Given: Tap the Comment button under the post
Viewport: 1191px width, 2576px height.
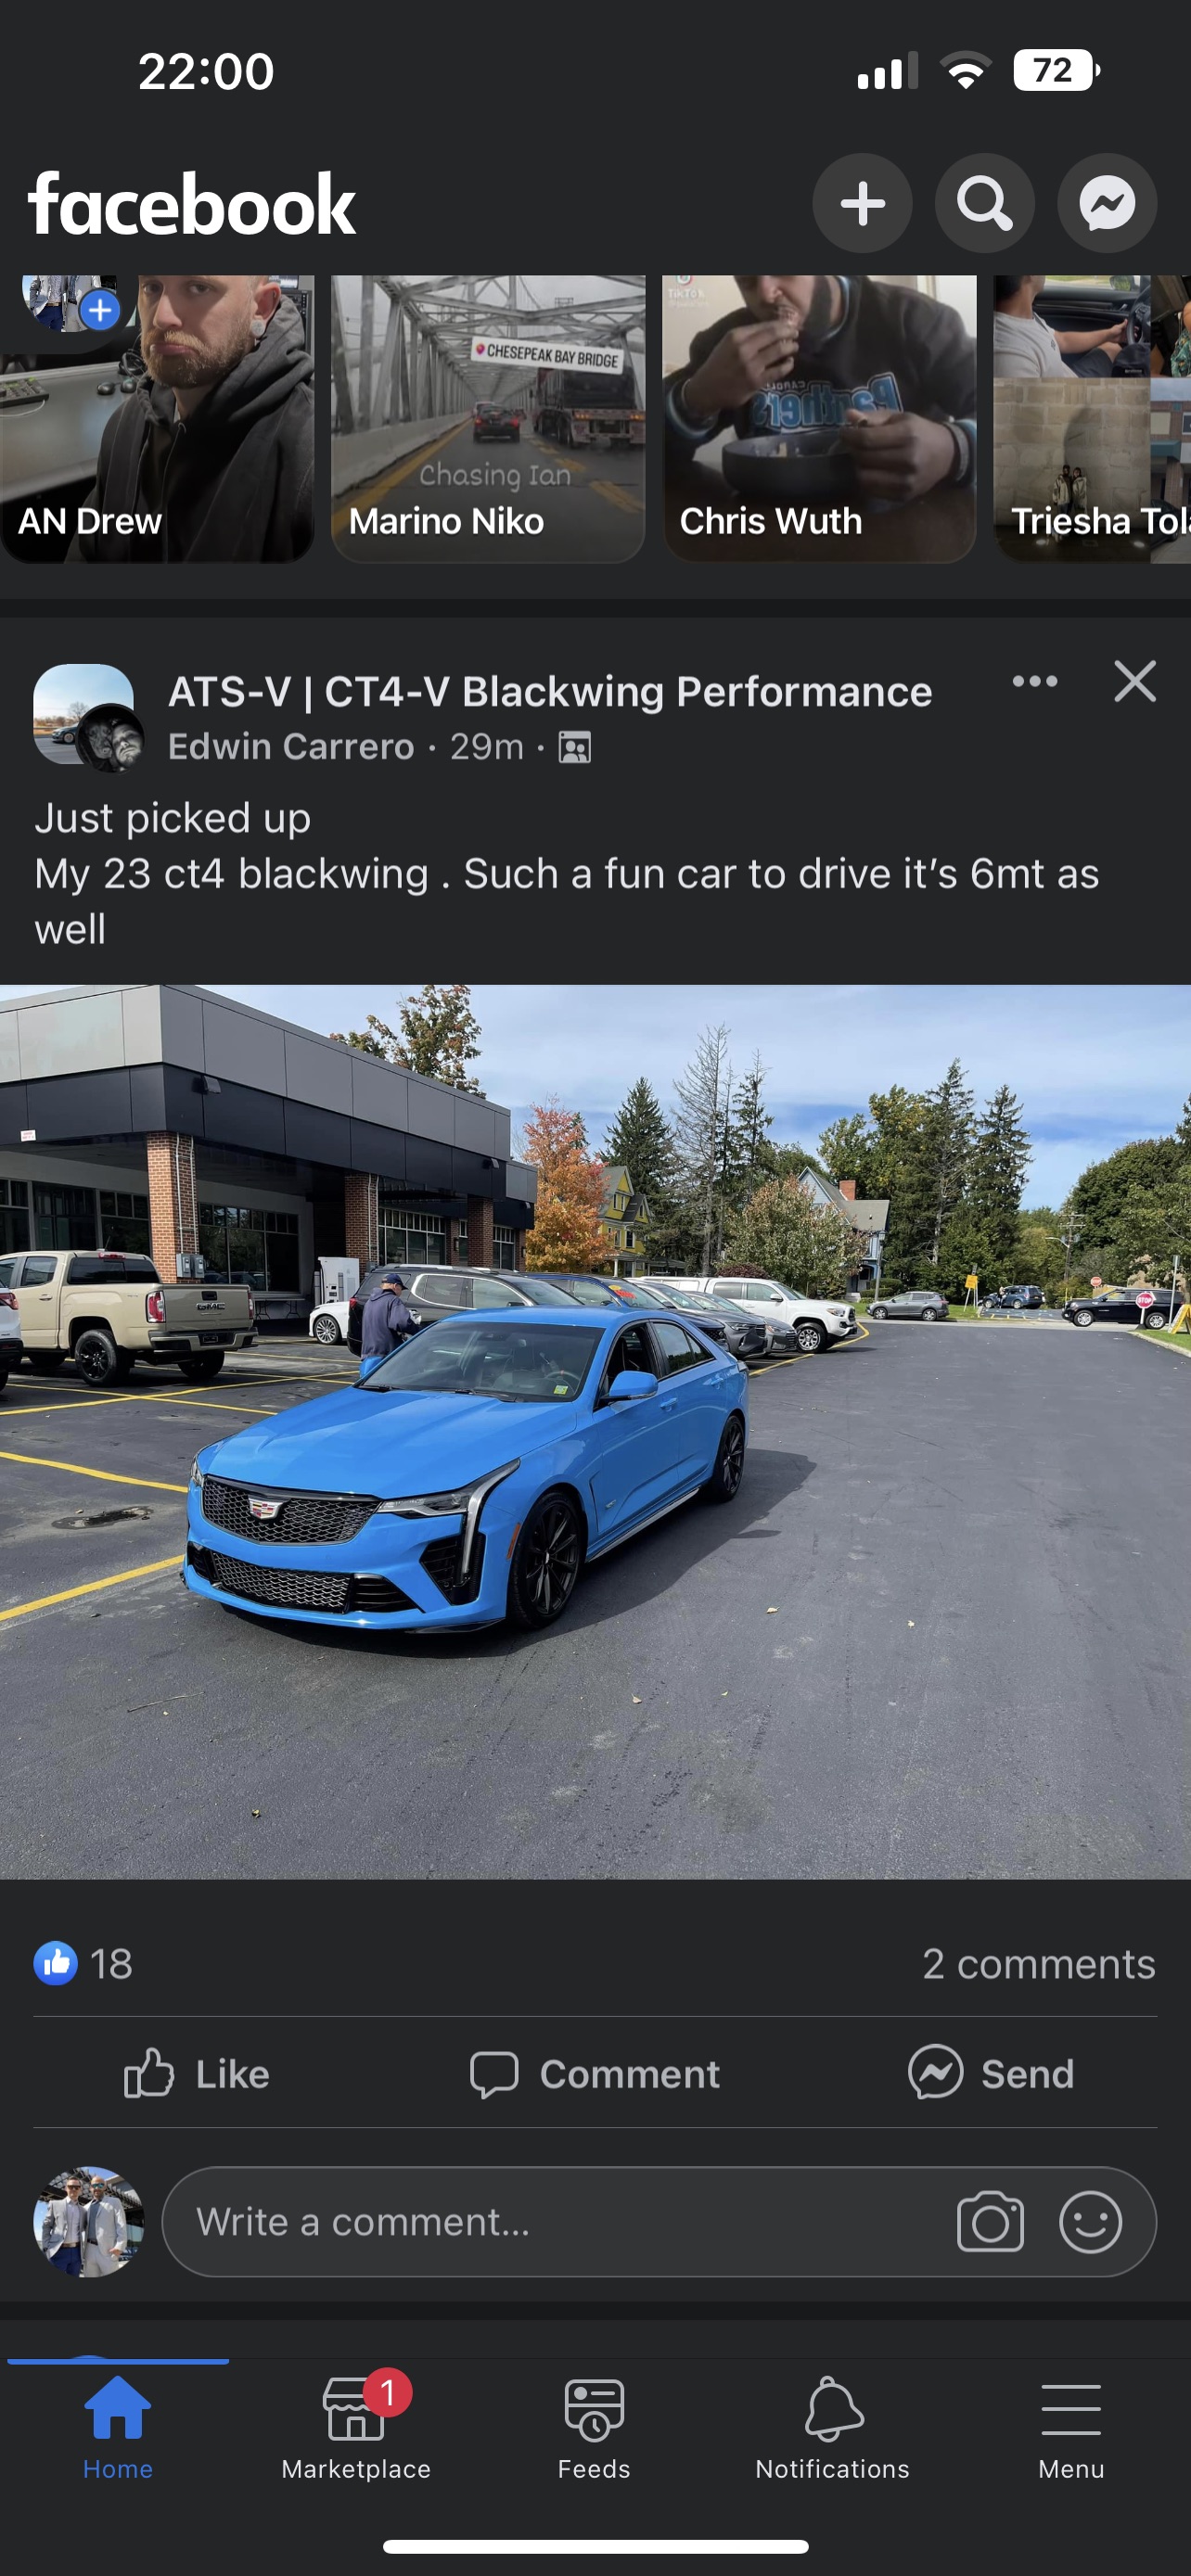Looking at the screenshot, I should click(595, 2074).
